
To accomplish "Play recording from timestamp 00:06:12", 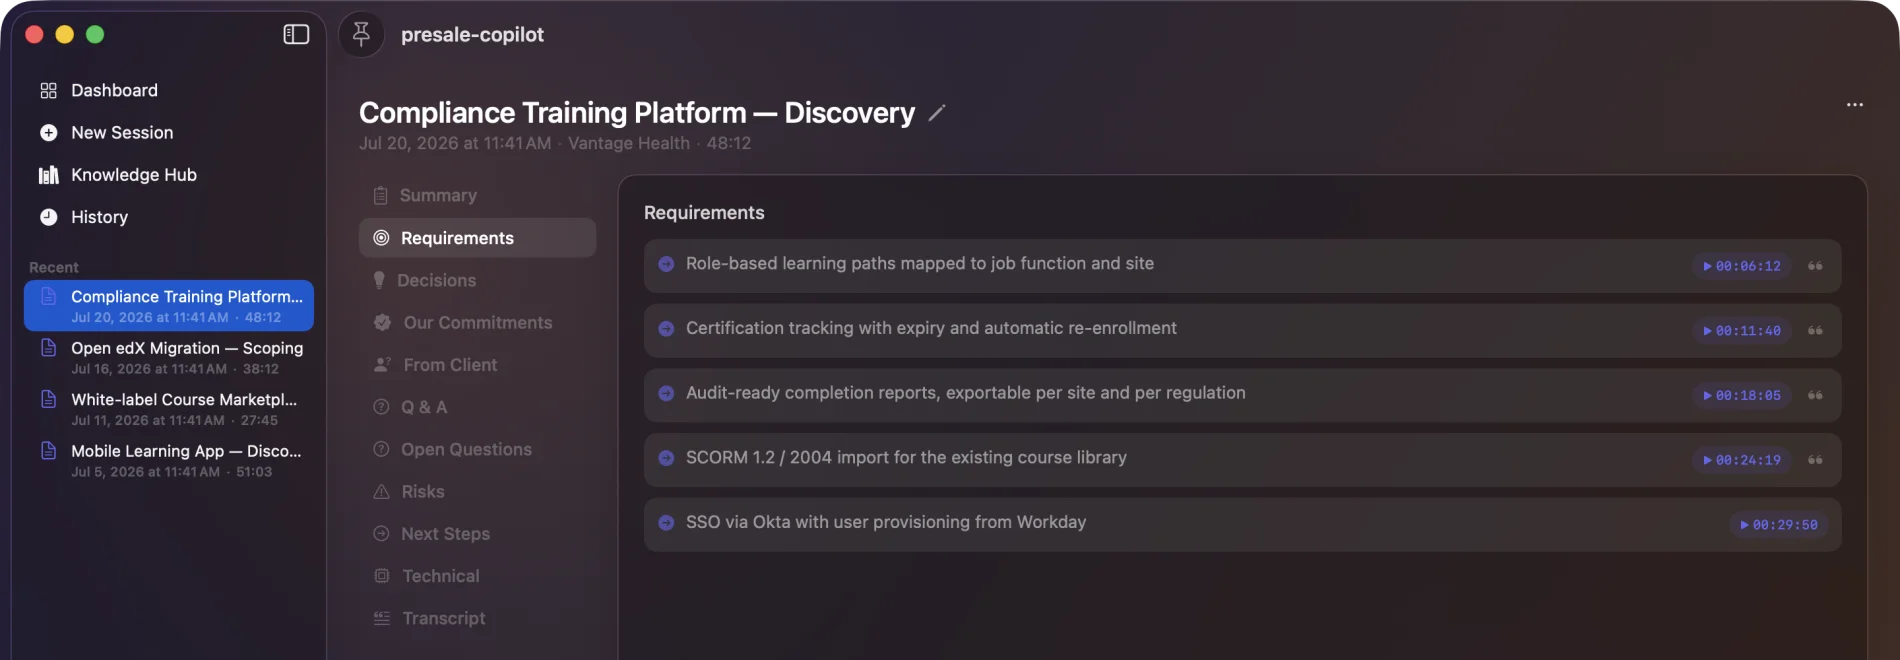I will click(1742, 266).
